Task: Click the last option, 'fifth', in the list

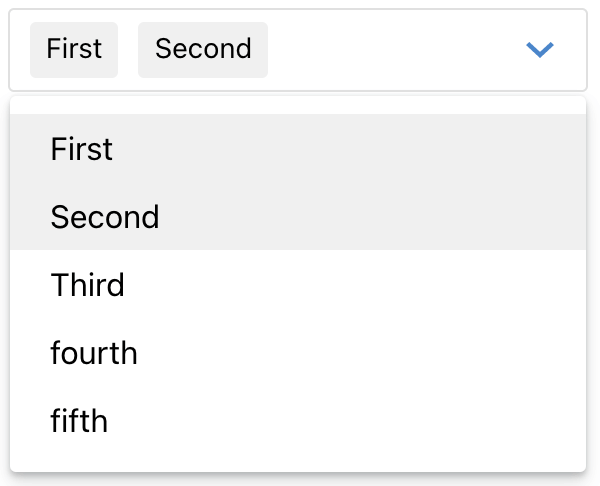Action: (x=79, y=421)
